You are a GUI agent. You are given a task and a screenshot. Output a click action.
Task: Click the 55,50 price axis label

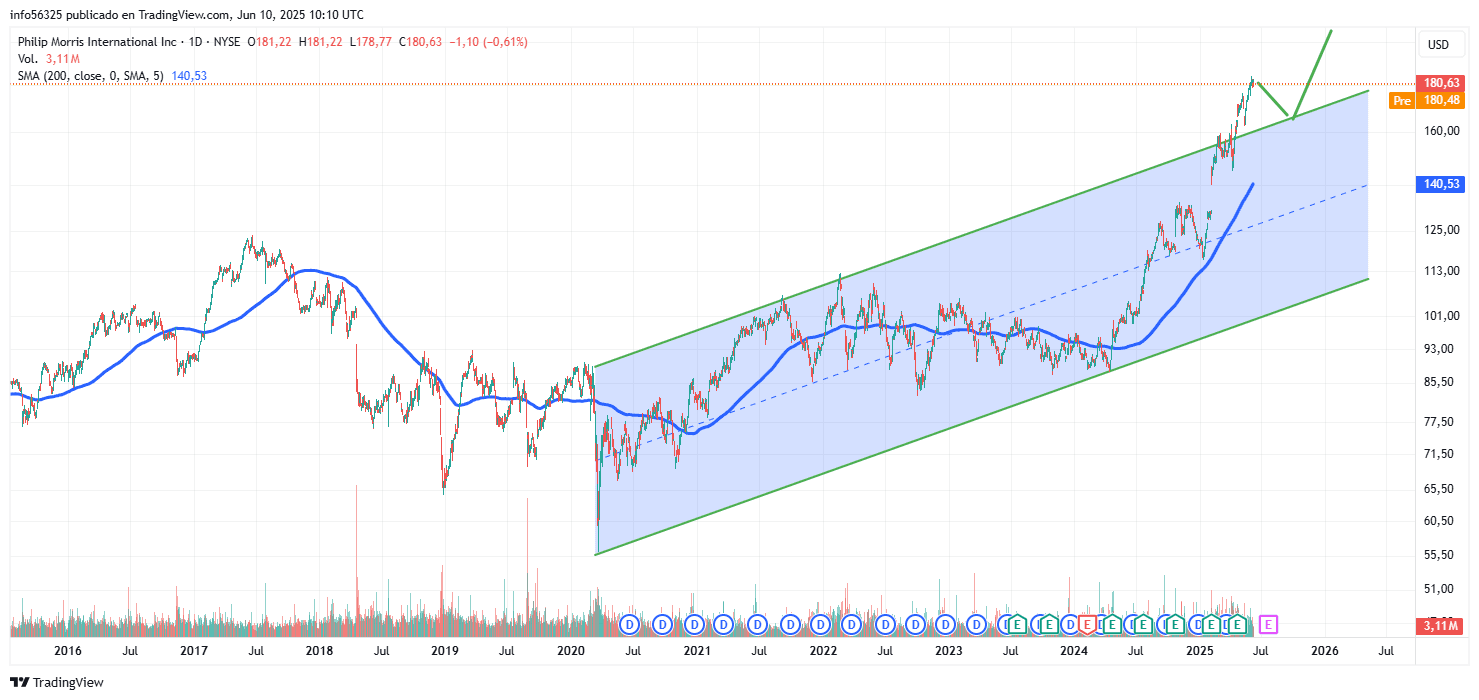[x=1437, y=555]
